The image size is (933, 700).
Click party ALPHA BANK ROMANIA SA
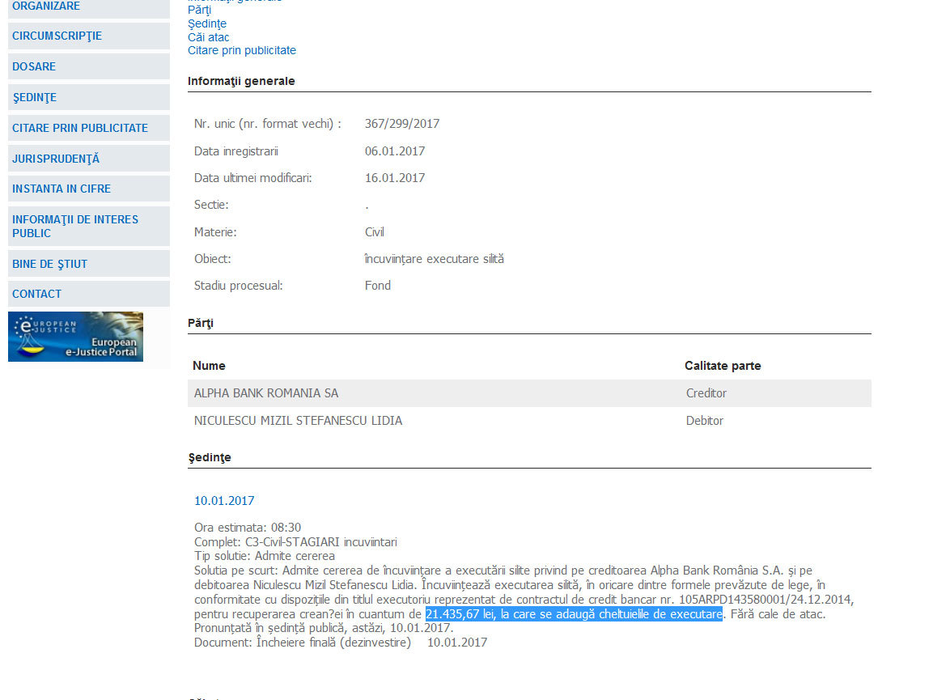[x=266, y=393]
